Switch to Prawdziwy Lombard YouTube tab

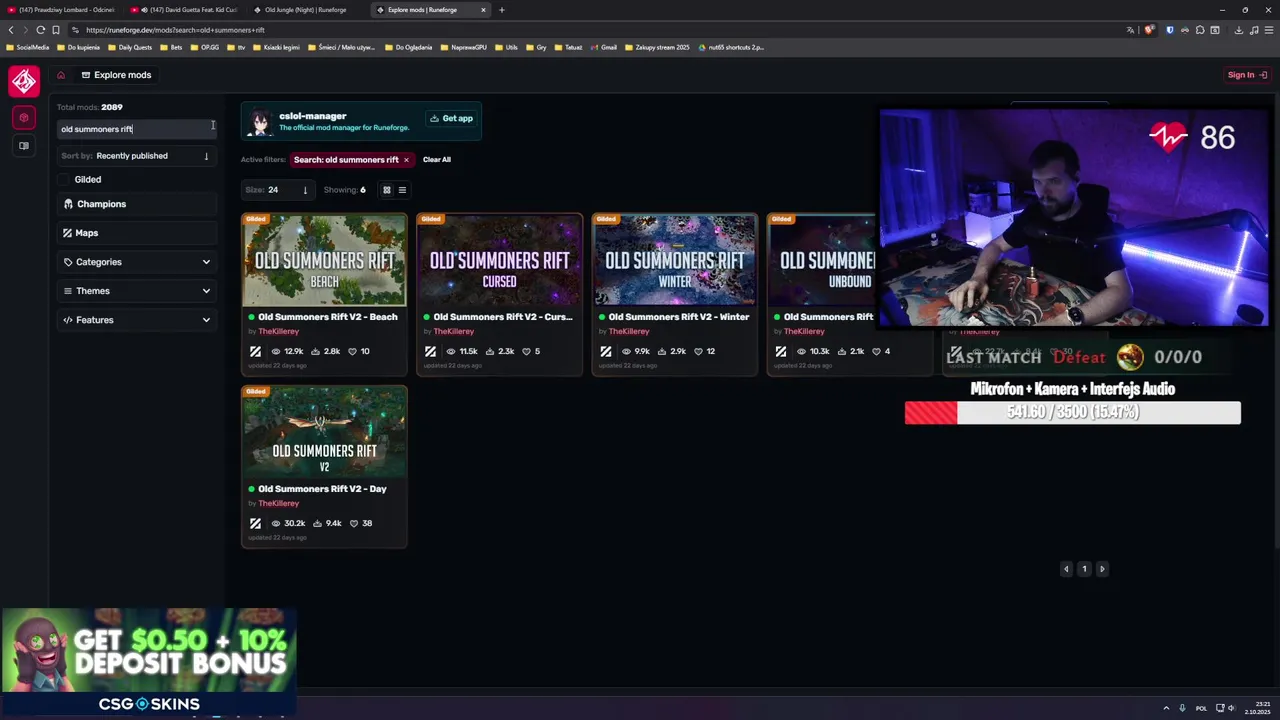click(x=61, y=10)
